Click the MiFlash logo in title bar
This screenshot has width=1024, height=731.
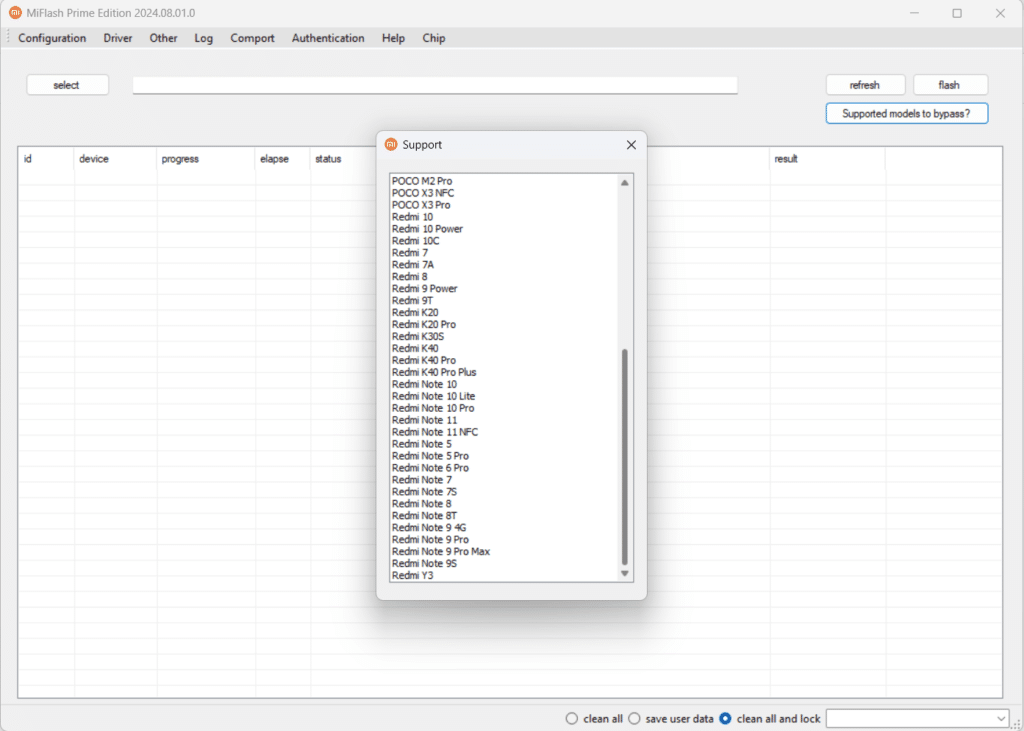click(x=14, y=13)
